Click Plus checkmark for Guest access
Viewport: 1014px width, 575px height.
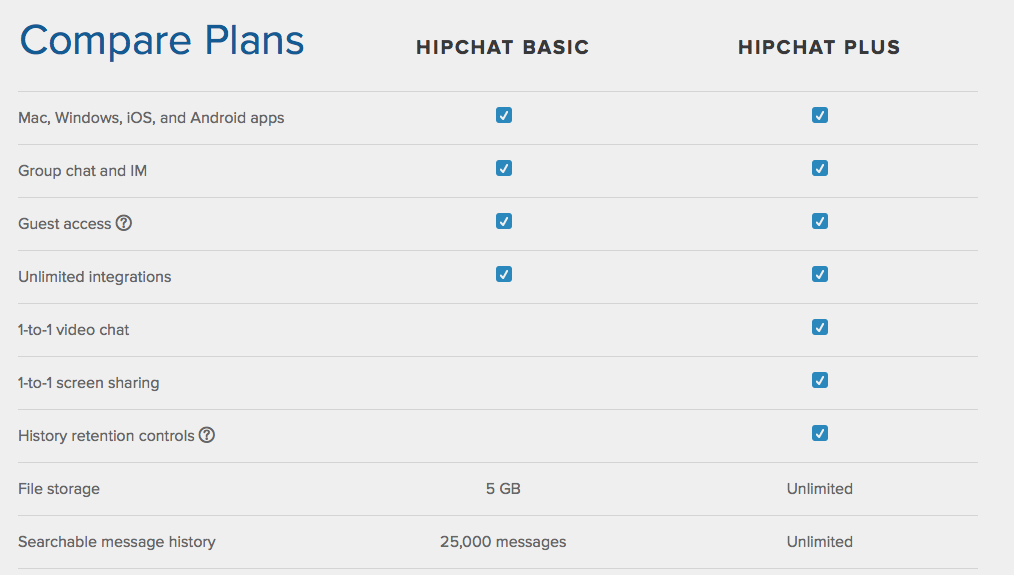819,221
